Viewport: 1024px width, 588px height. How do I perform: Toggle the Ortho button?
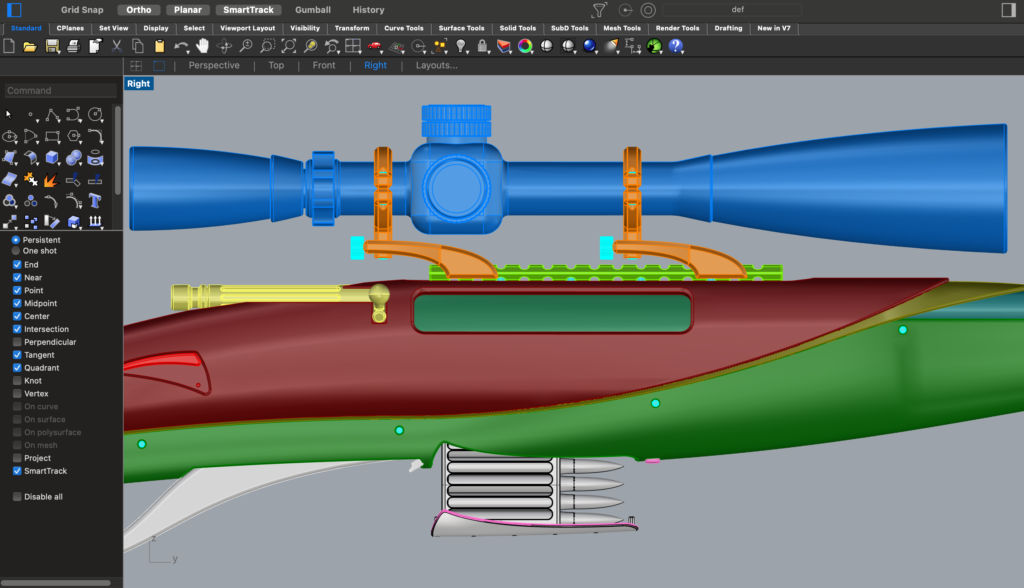click(138, 10)
